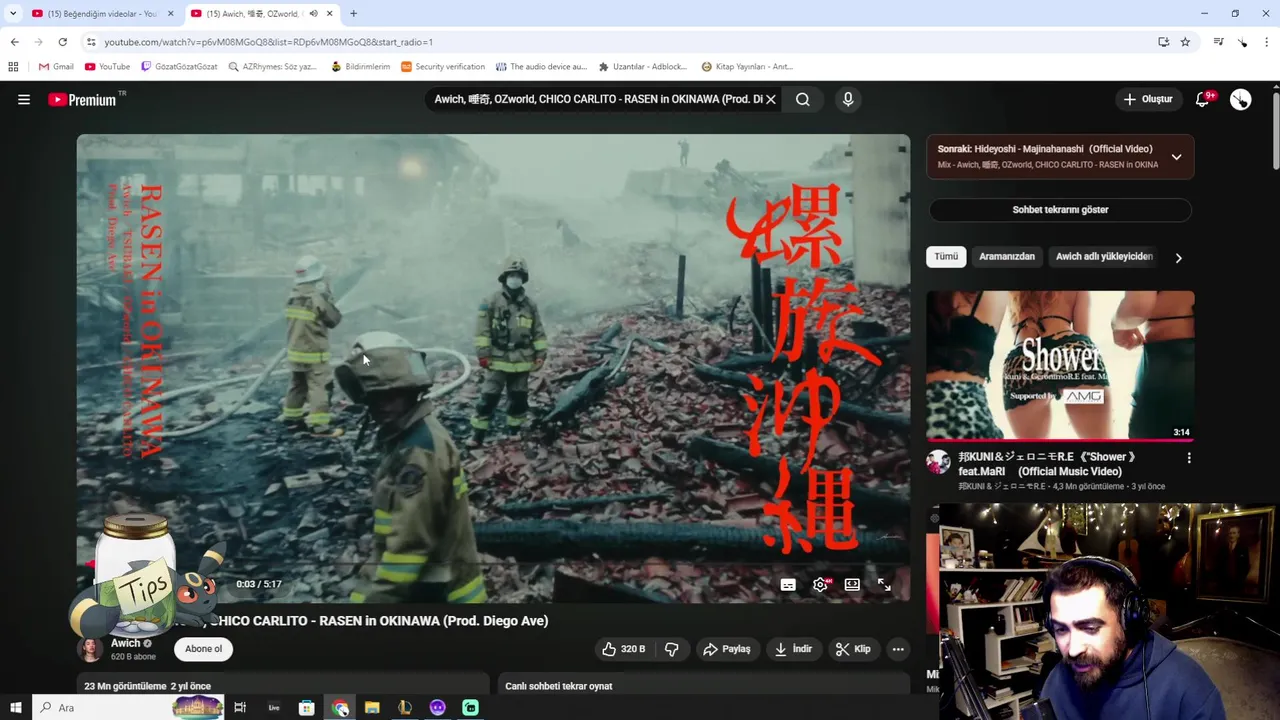Mute the Awich tab via speaker icon

(313, 14)
